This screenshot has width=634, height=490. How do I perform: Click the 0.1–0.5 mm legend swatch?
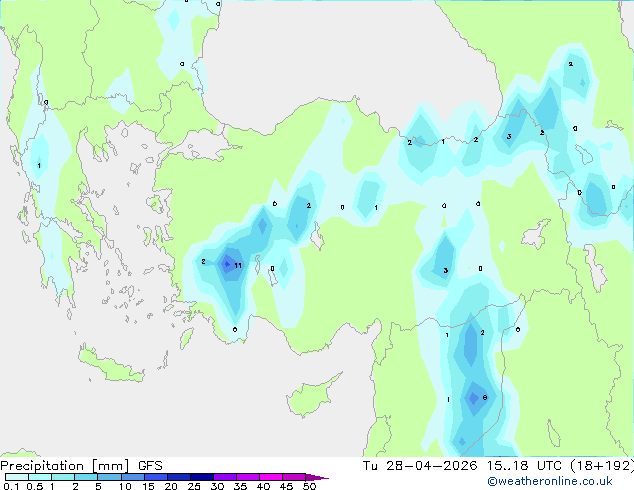(17, 477)
